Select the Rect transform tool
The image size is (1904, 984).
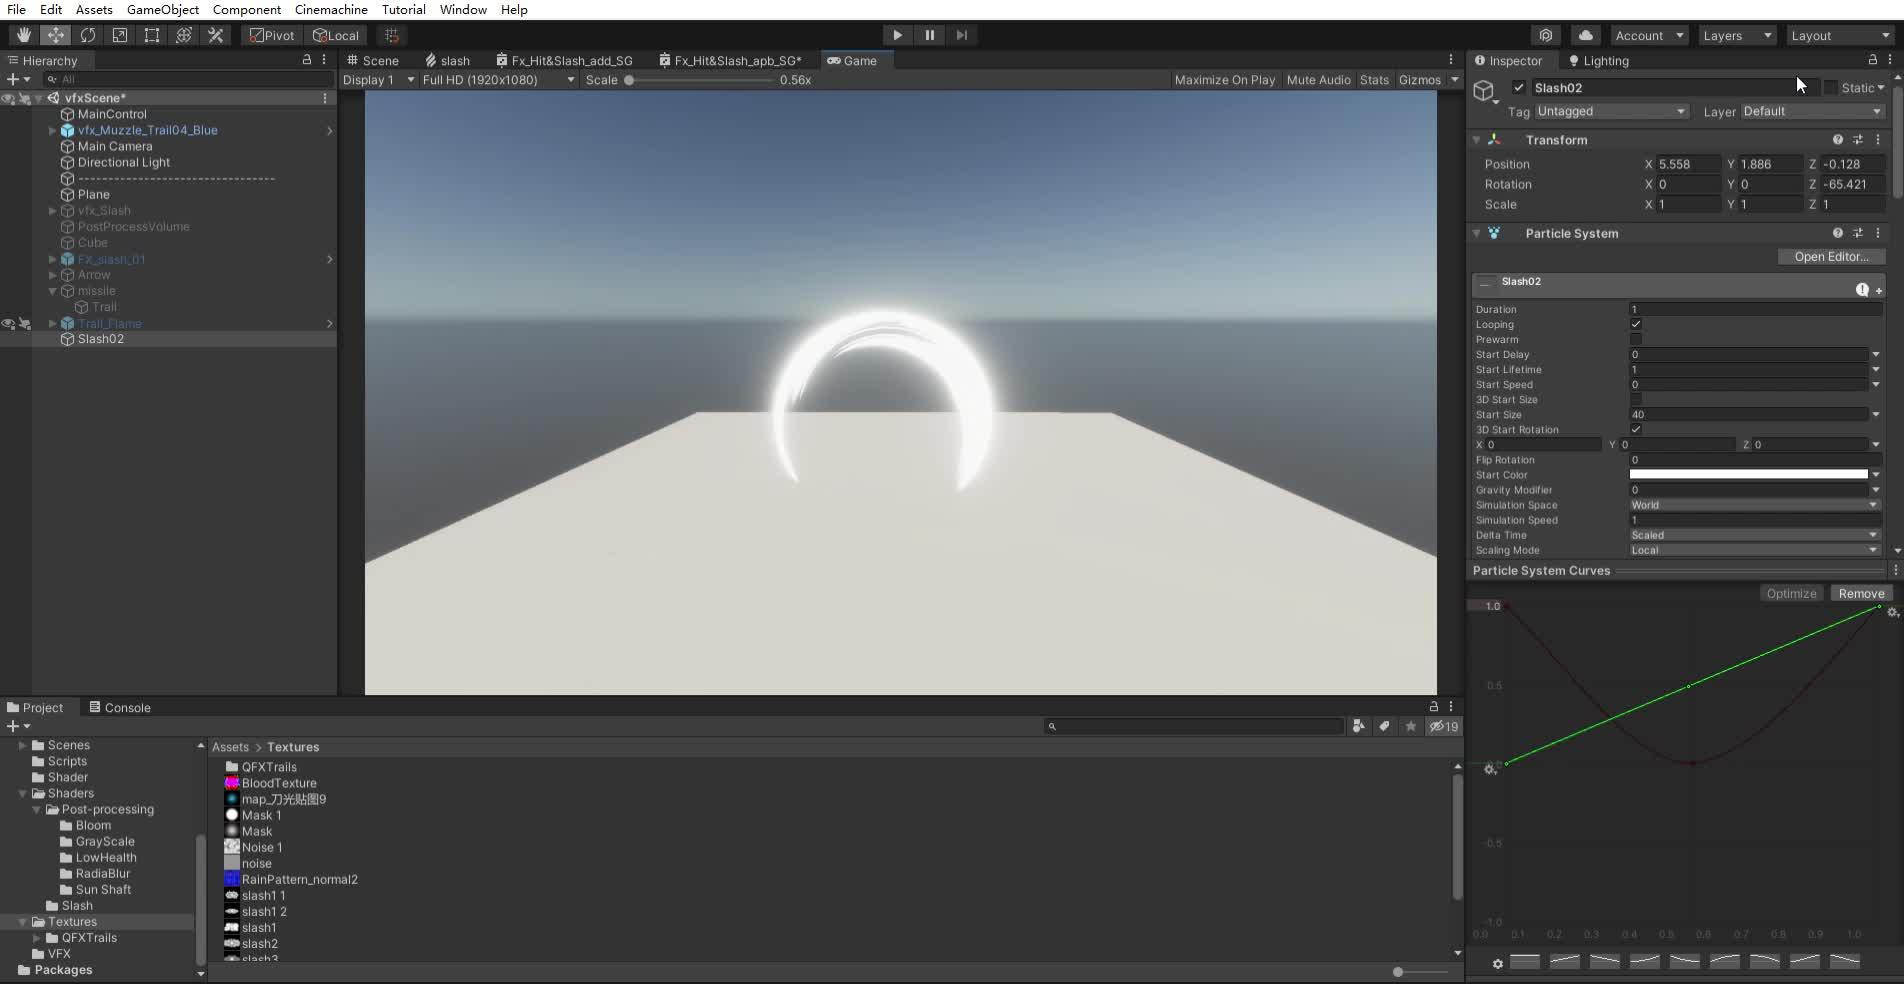pos(152,35)
